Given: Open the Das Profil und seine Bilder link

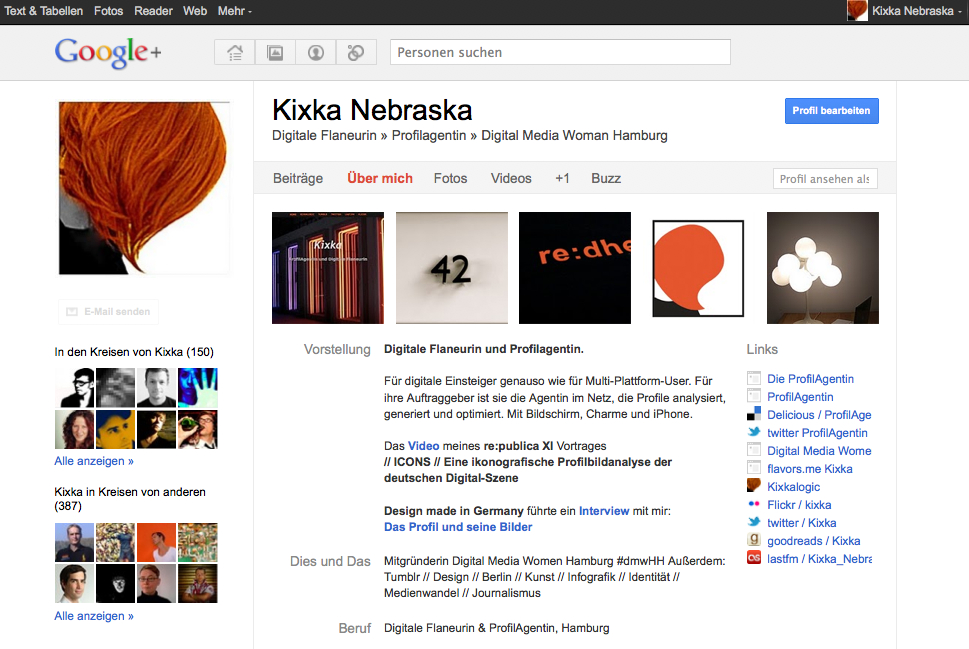Looking at the screenshot, I should [x=458, y=527].
